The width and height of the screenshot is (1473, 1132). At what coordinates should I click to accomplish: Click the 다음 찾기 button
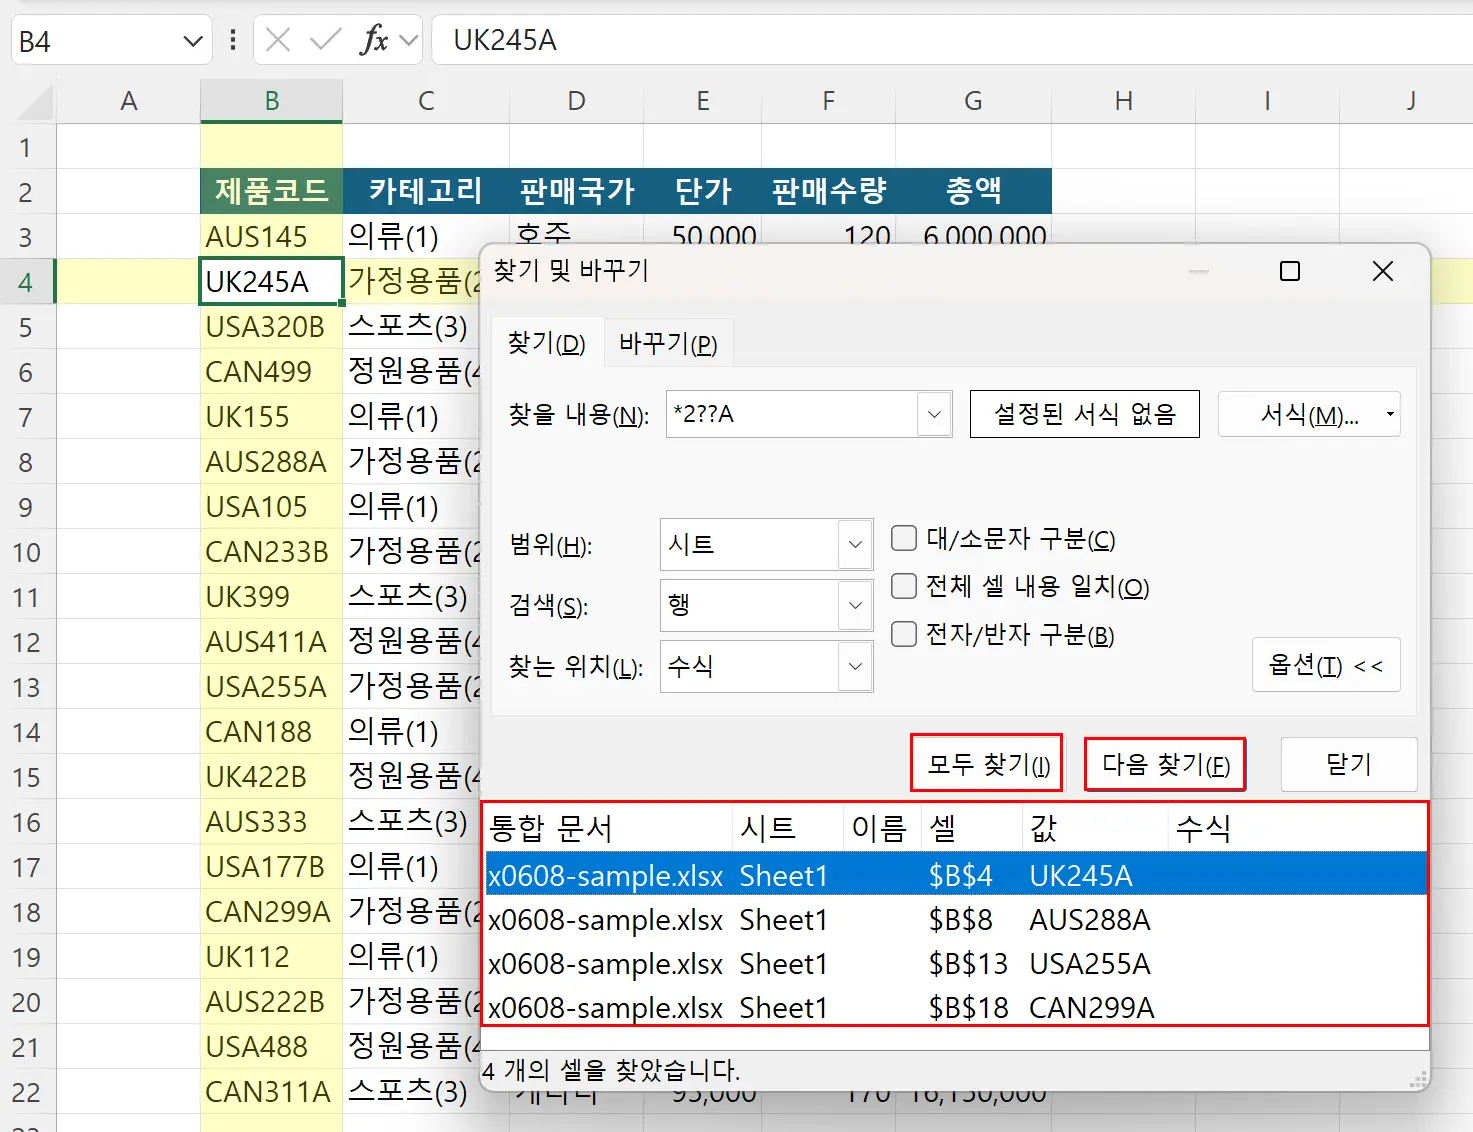tap(1164, 763)
